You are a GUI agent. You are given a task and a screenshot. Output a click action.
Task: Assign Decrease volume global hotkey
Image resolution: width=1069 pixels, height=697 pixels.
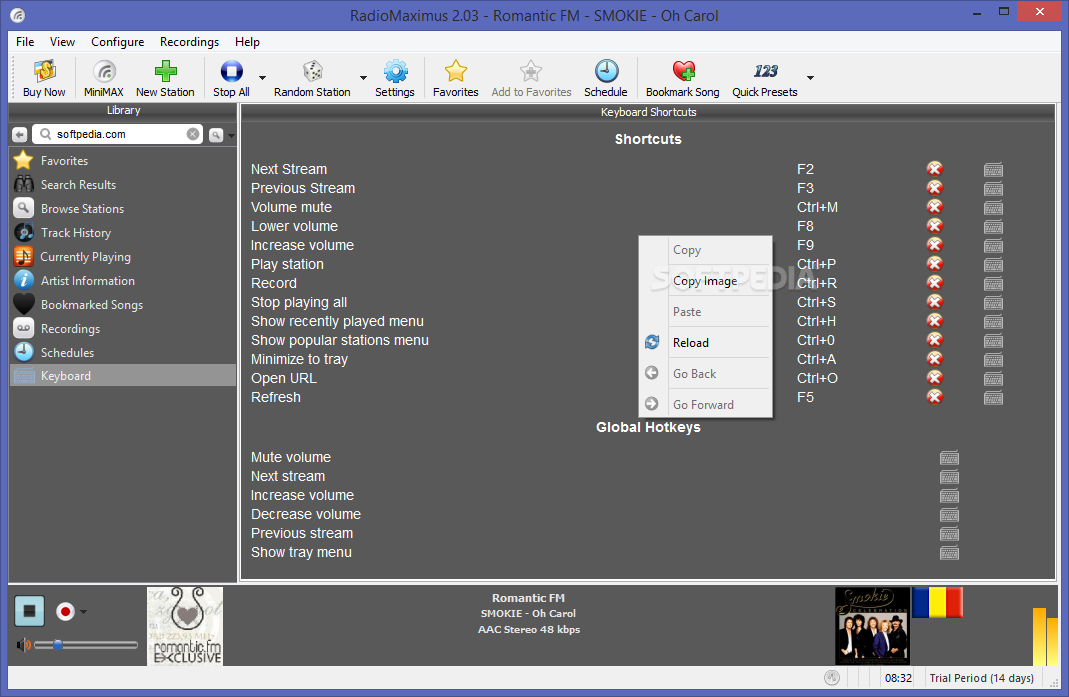tap(949, 514)
